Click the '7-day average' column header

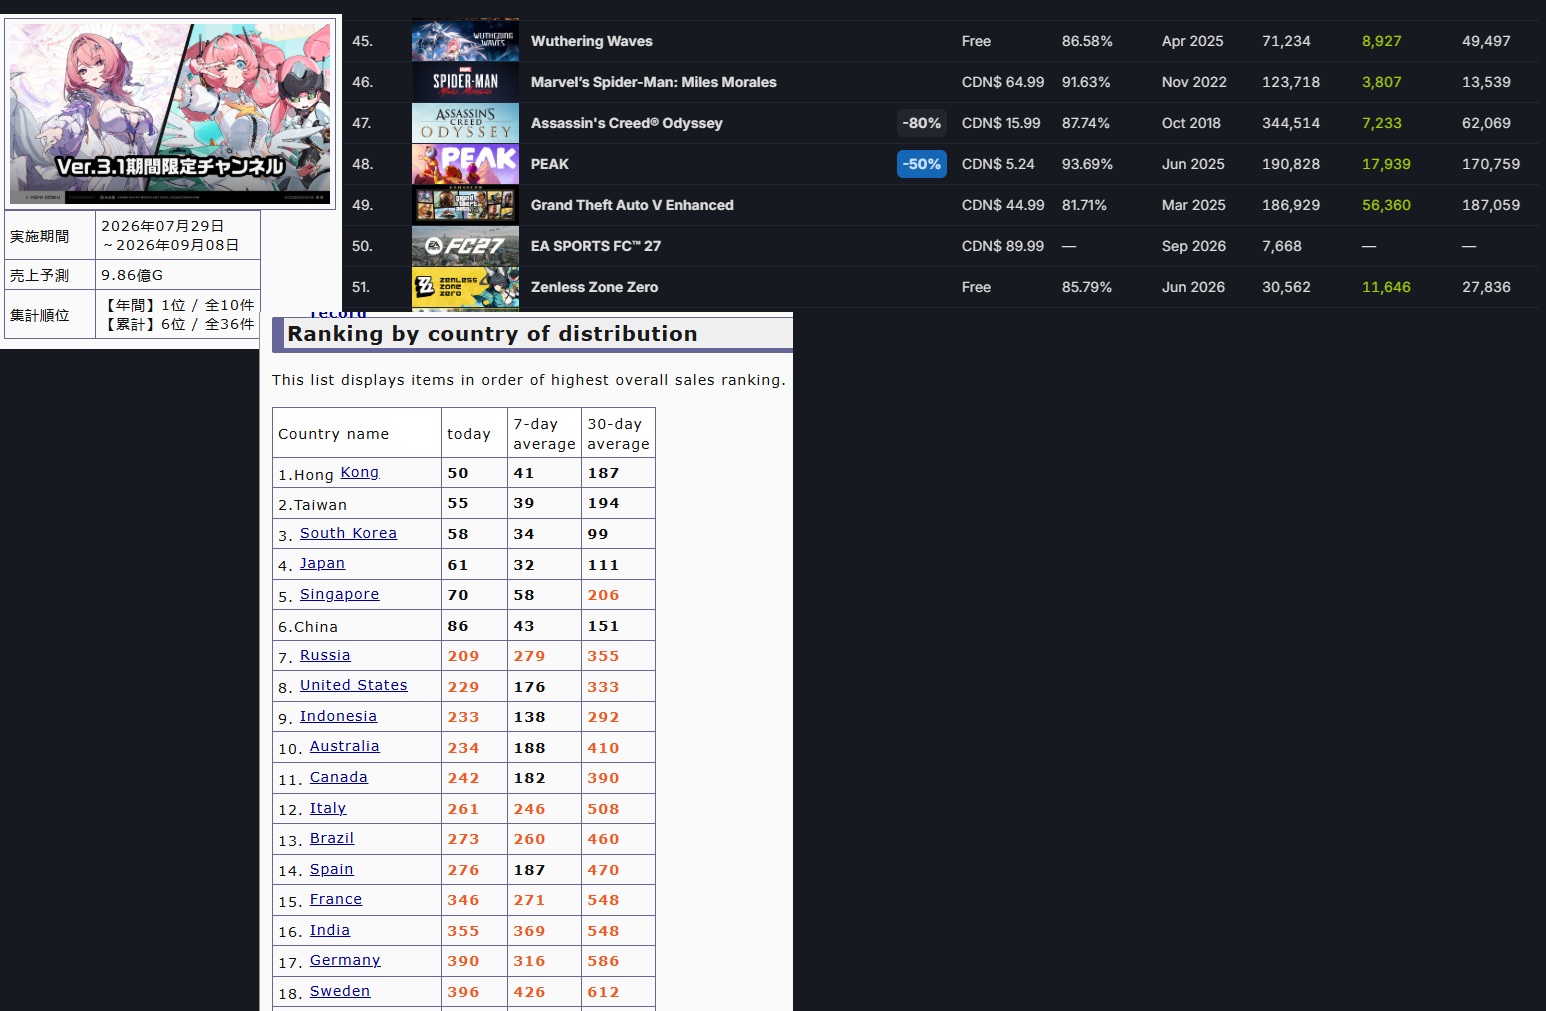(544, 433)
